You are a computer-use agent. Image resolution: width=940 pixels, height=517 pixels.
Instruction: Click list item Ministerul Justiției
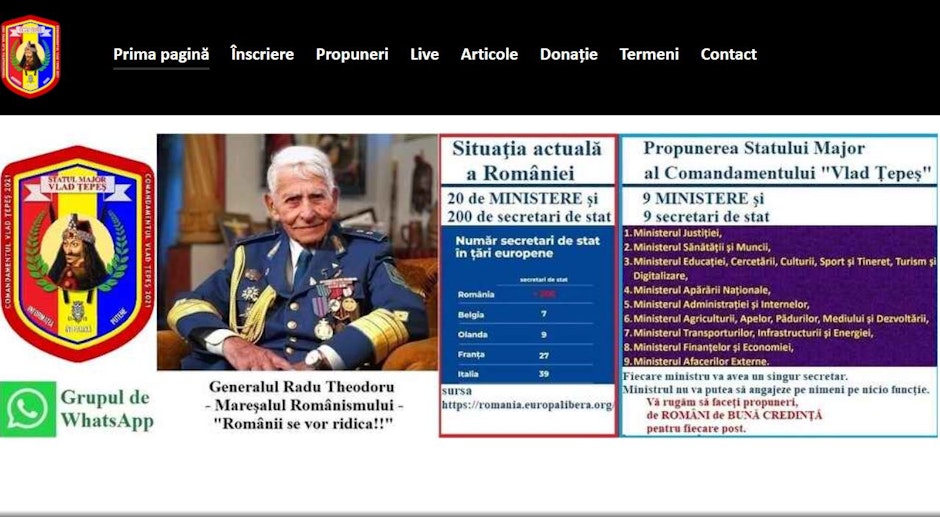click(673, 233)
